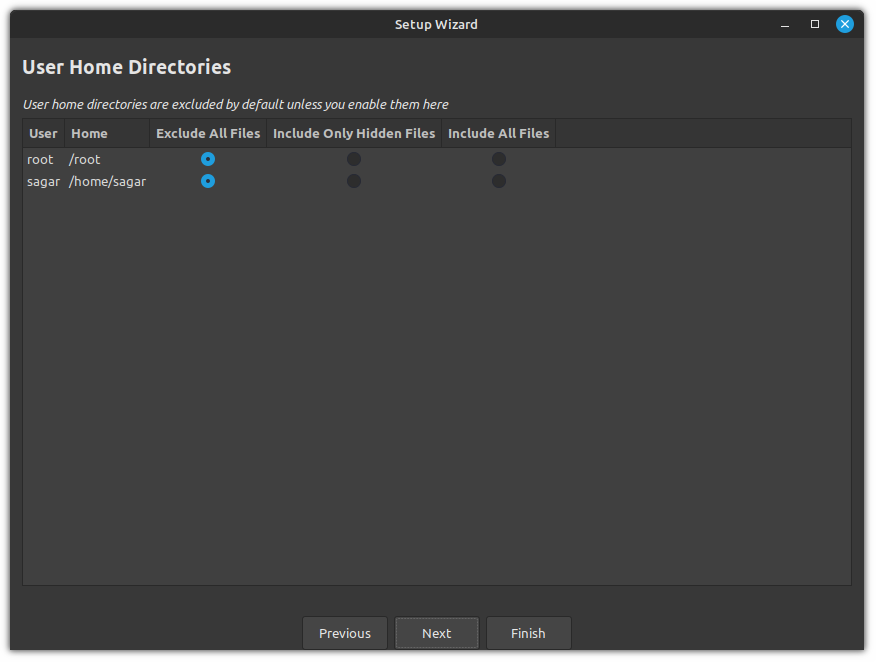Close the Setup Wizard window
876x662 pixels.
[845, 24]
